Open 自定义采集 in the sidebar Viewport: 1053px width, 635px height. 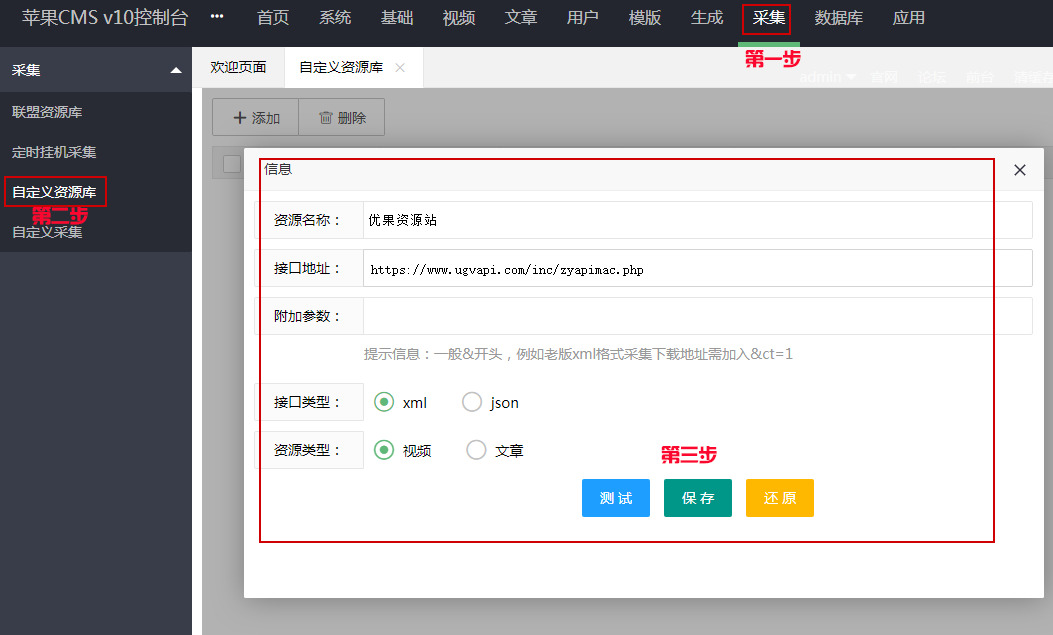(47, 232)
